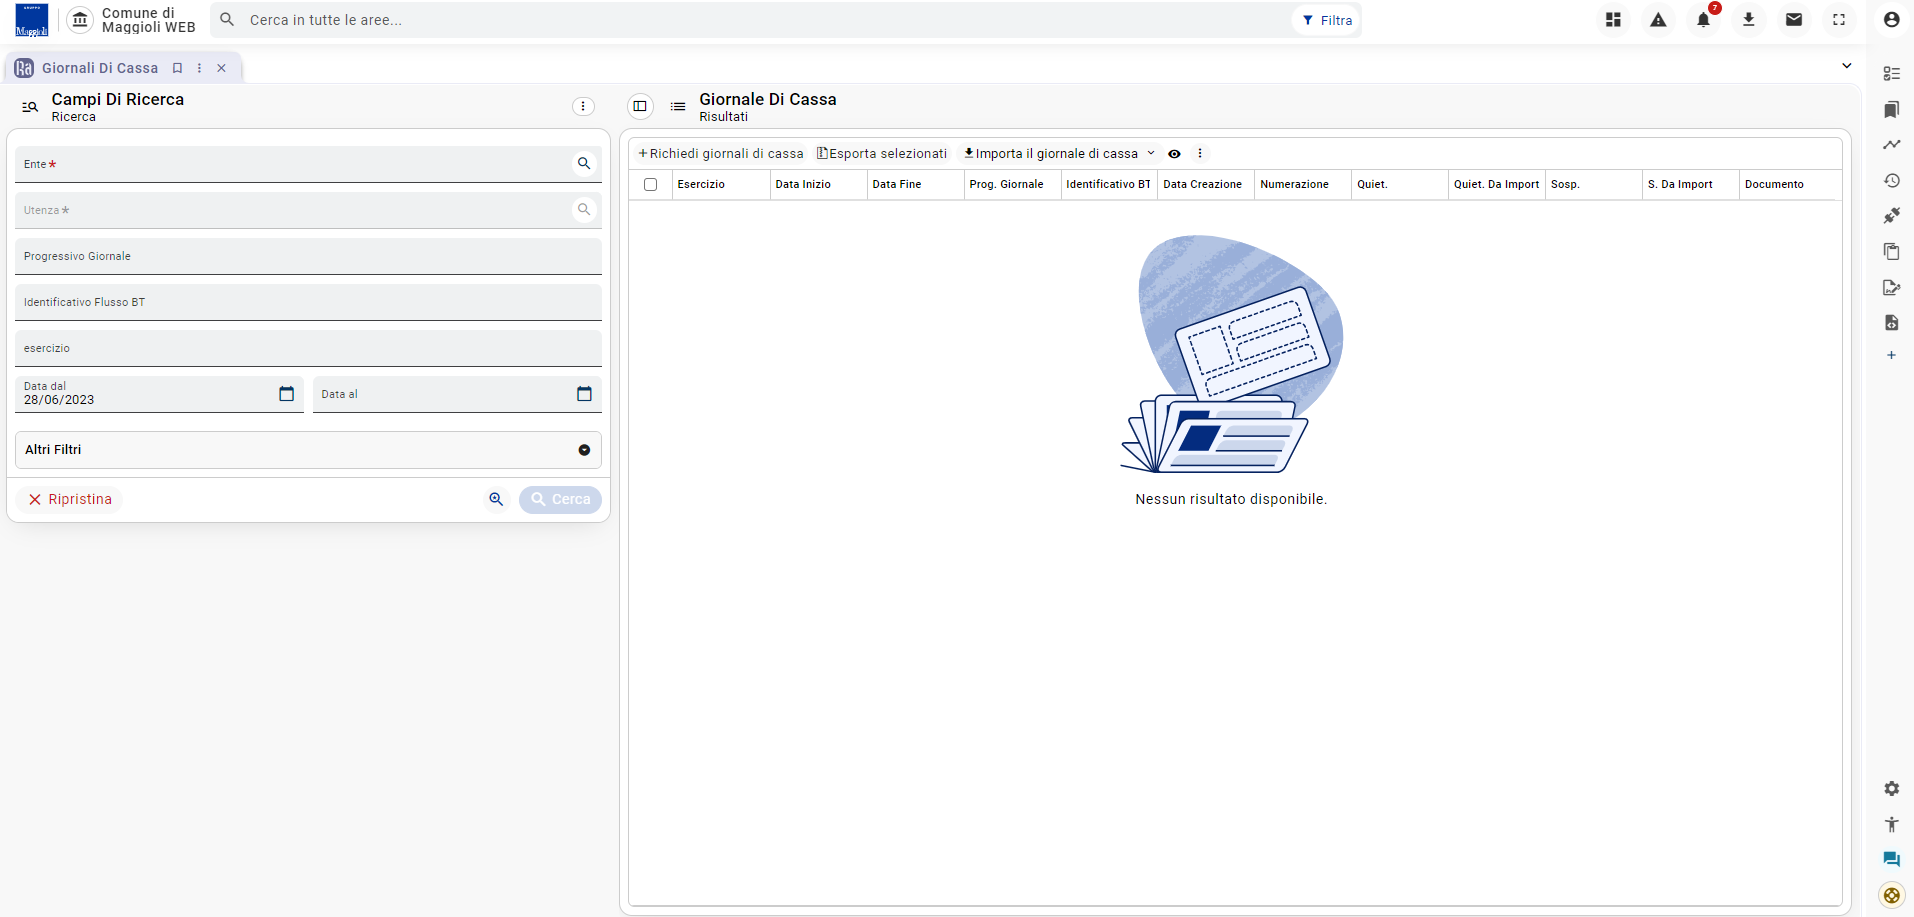Open the Data dal calendar picker
The height and width of the screenshot is (917, 1914).
pos(287,394)
